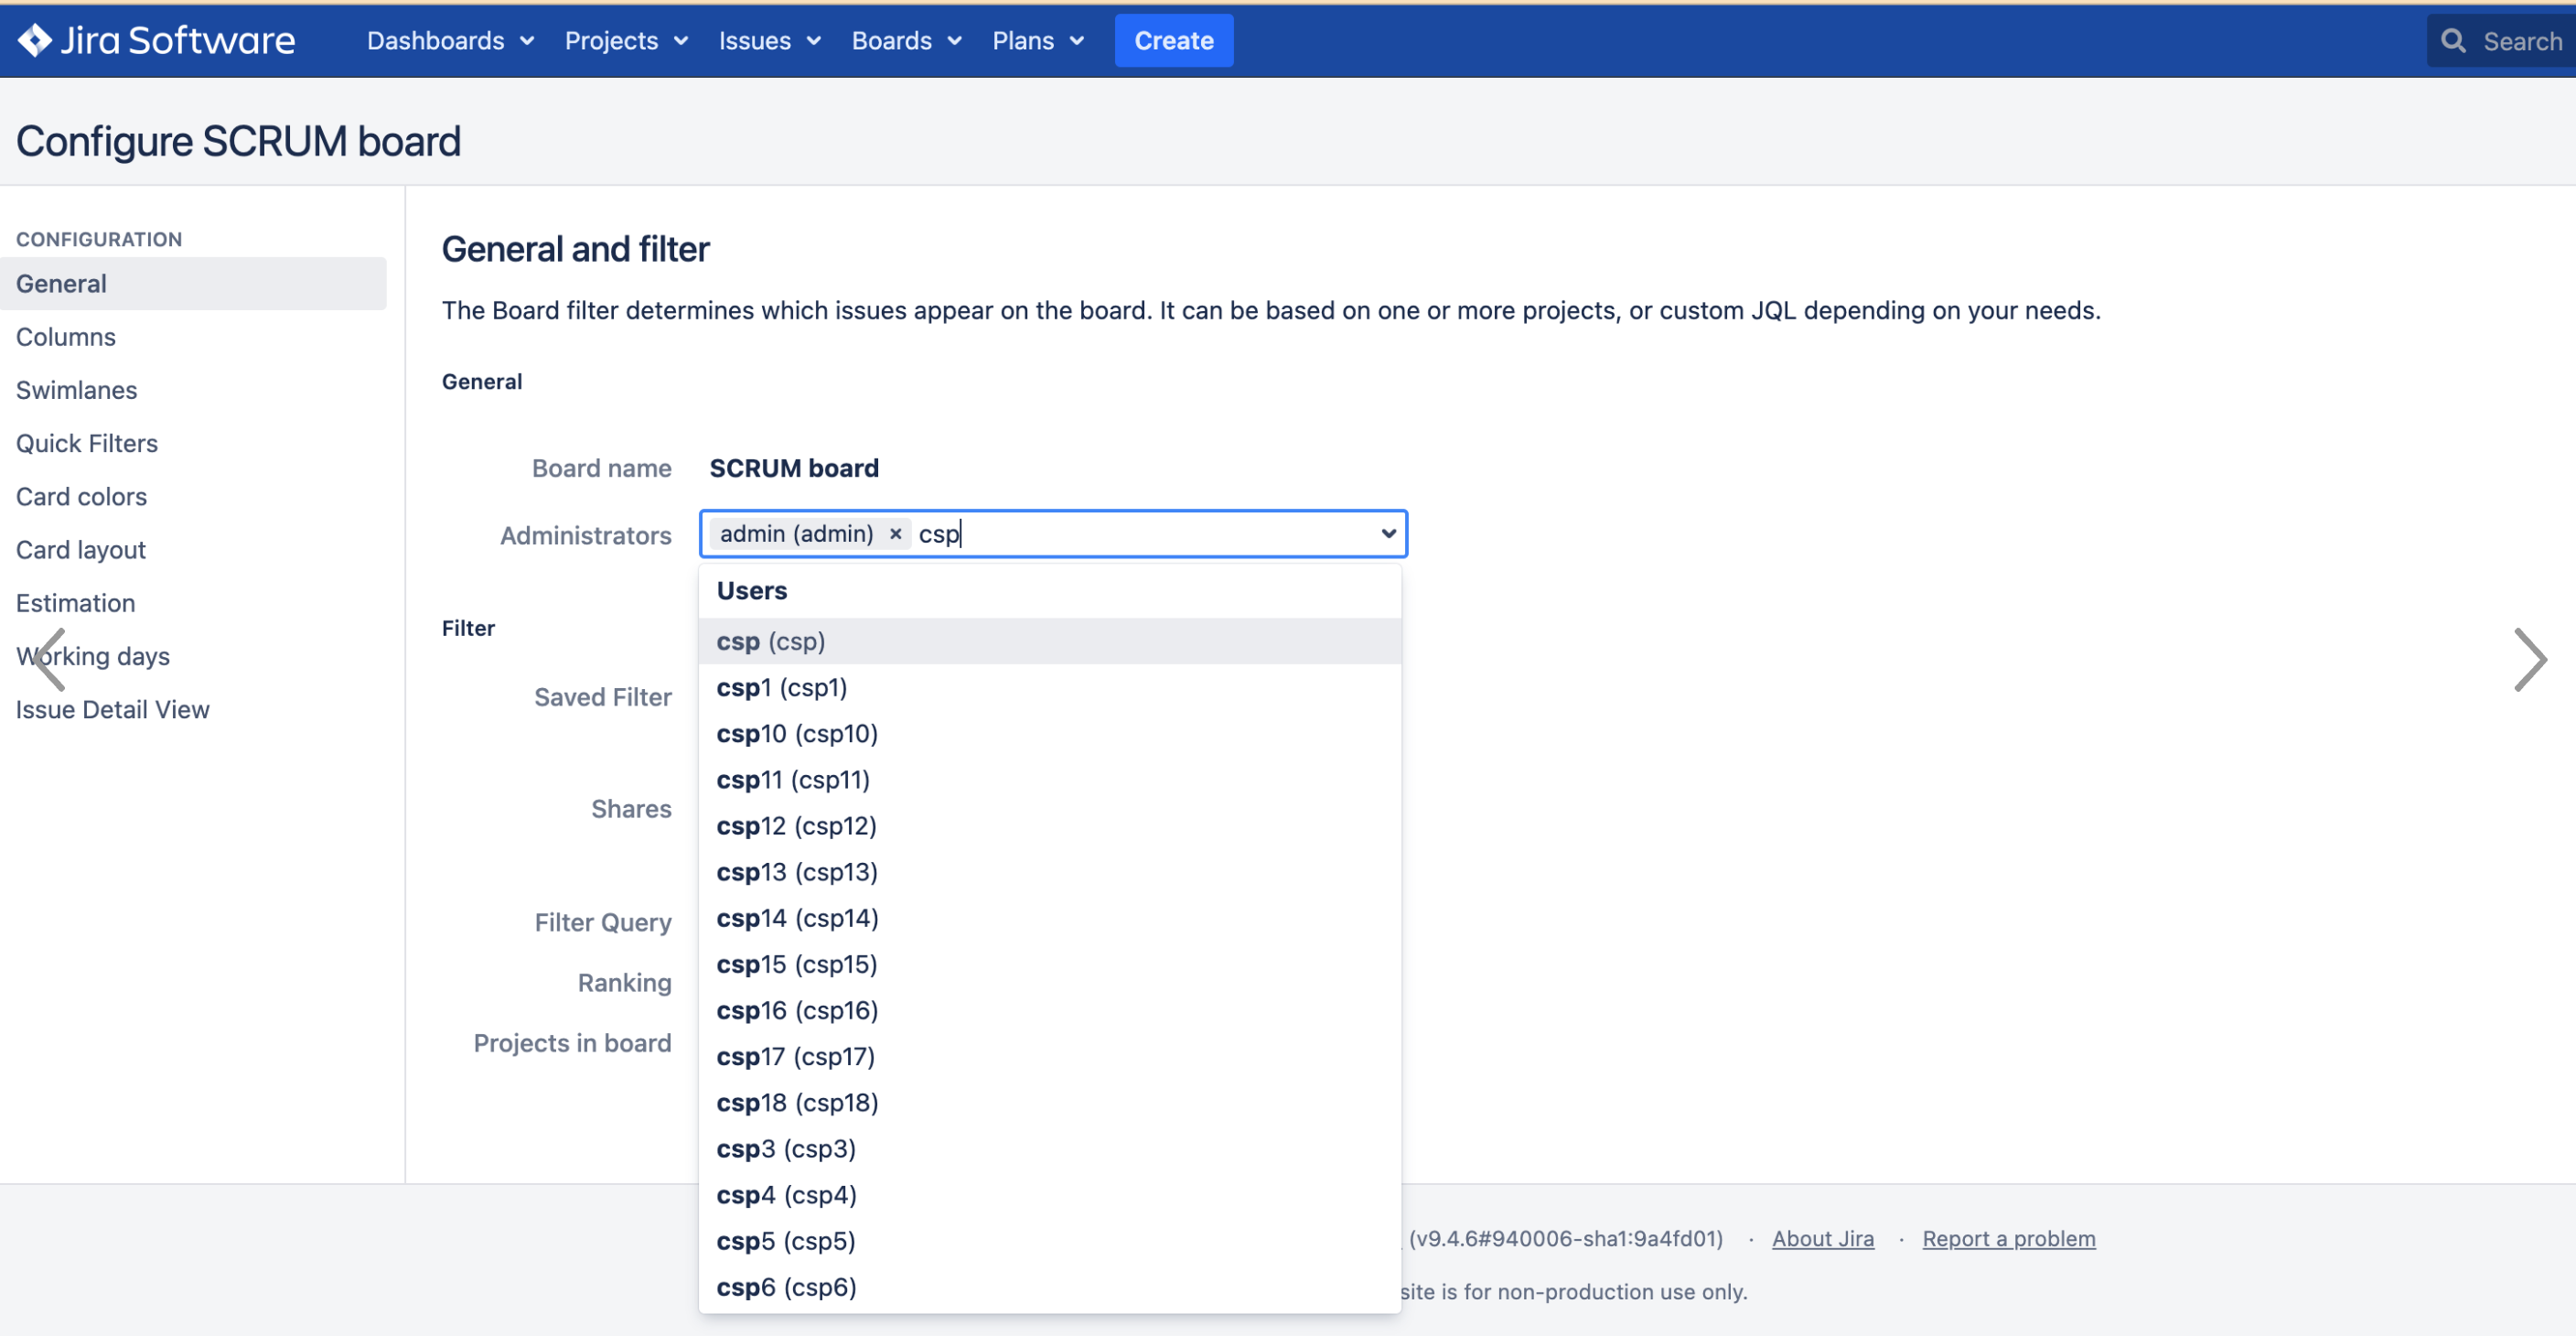Expand the Issues menu
Image resolution: width=2576 pixels, height=1336 pixels.
click(x=769, y=41)
